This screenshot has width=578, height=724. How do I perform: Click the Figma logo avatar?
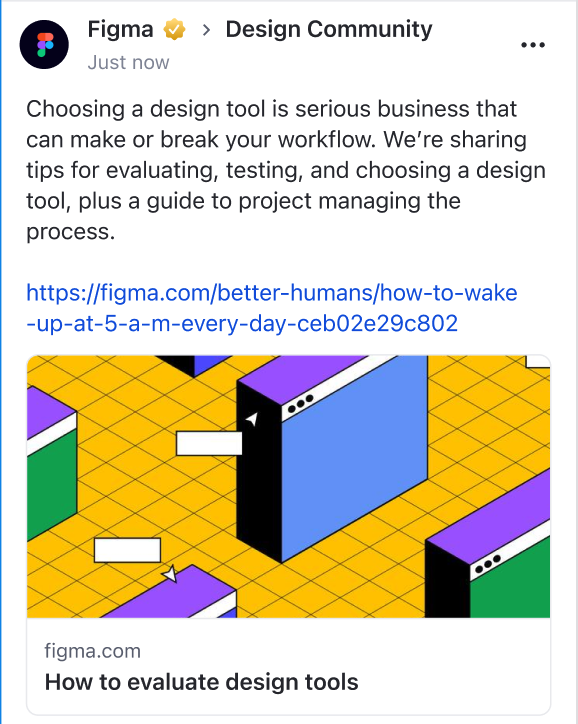pos(44,44)
